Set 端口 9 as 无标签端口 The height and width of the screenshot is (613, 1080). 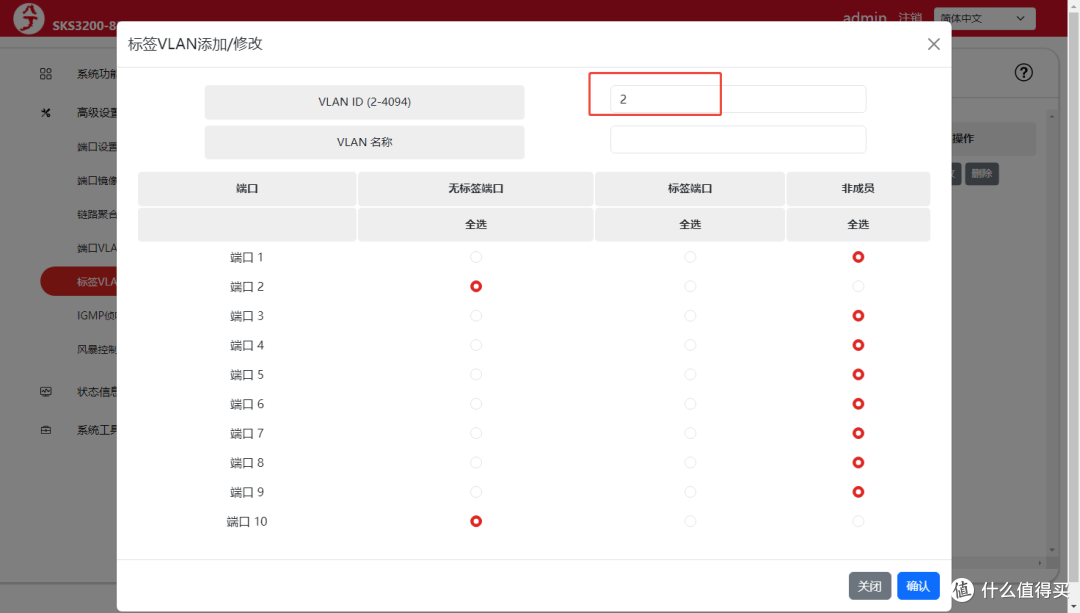click(x=476, y=492)
